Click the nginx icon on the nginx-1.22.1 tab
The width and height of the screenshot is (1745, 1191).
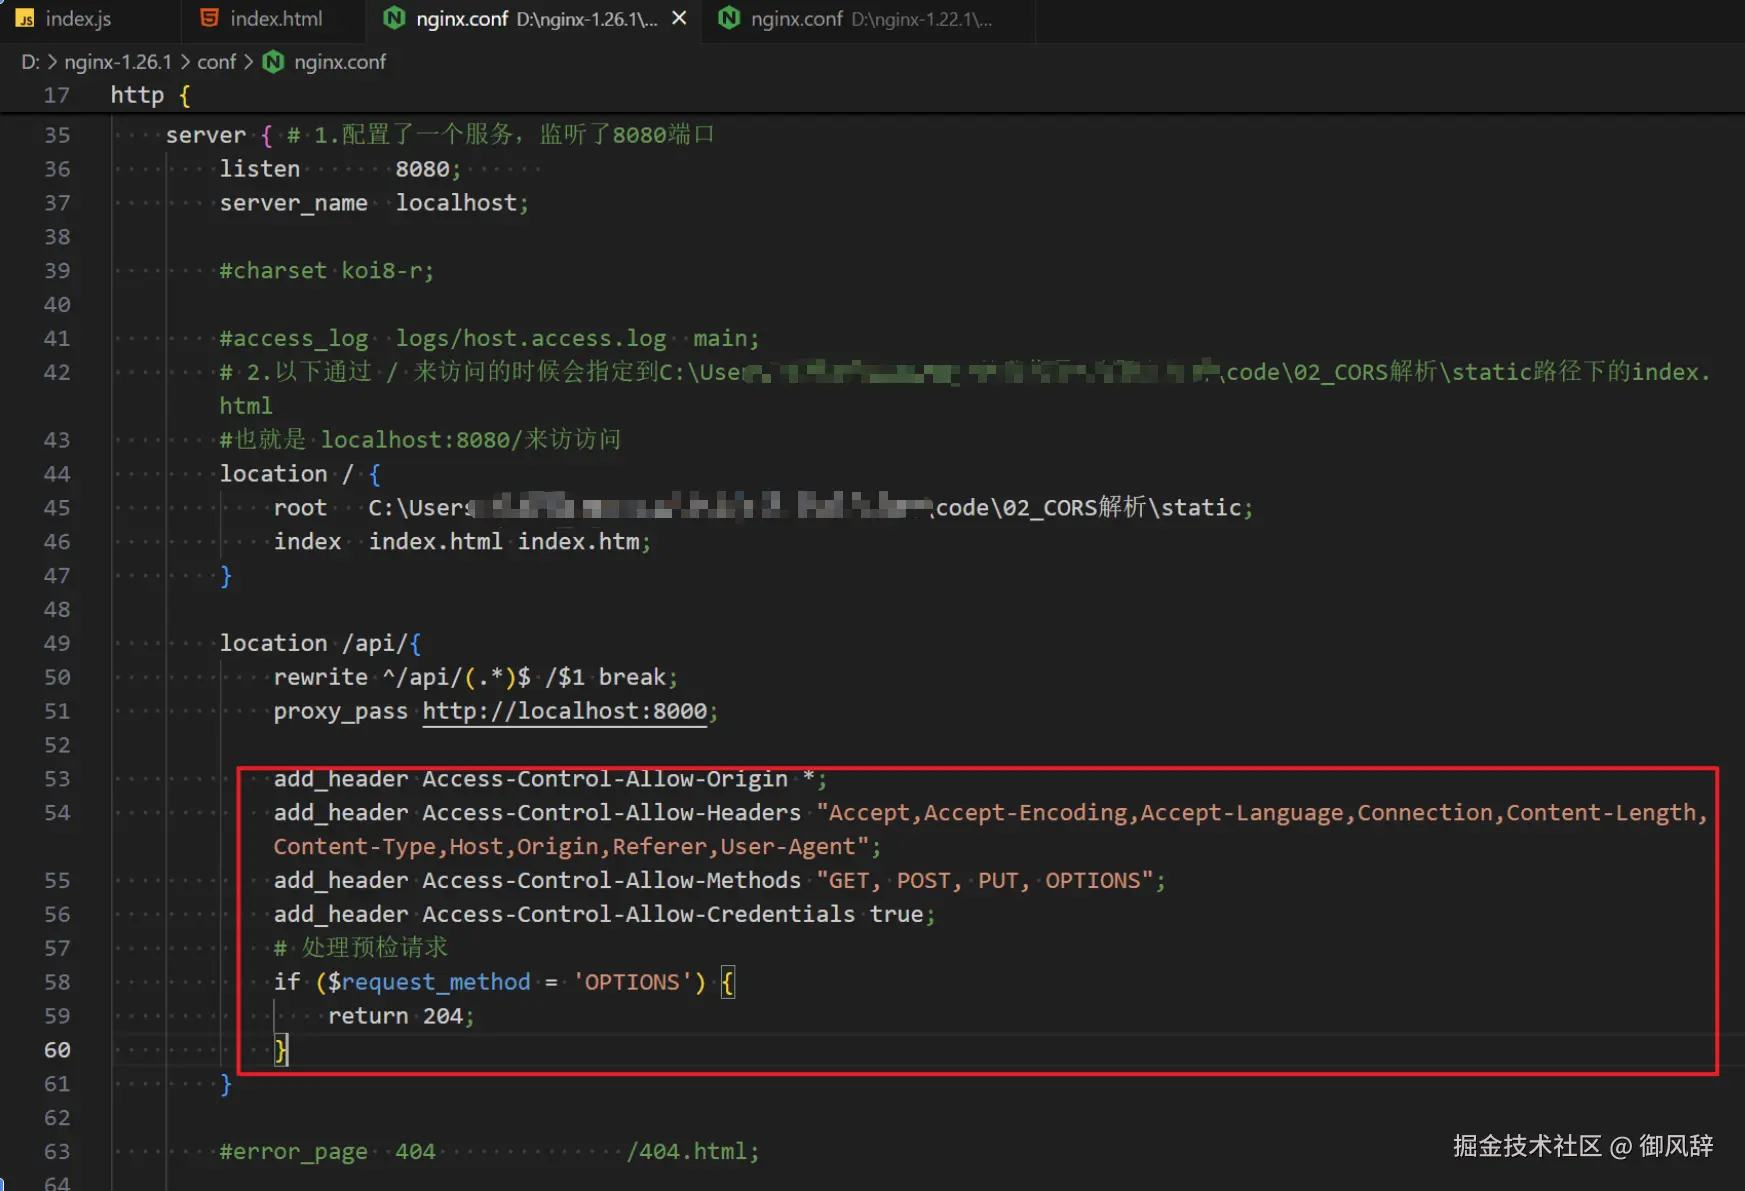point(729,18)
